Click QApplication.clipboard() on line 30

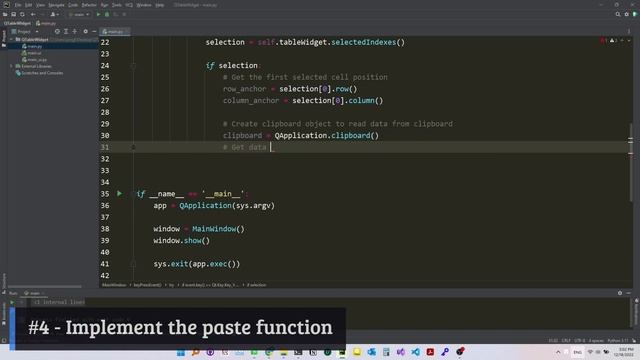[x=327, y=136]
